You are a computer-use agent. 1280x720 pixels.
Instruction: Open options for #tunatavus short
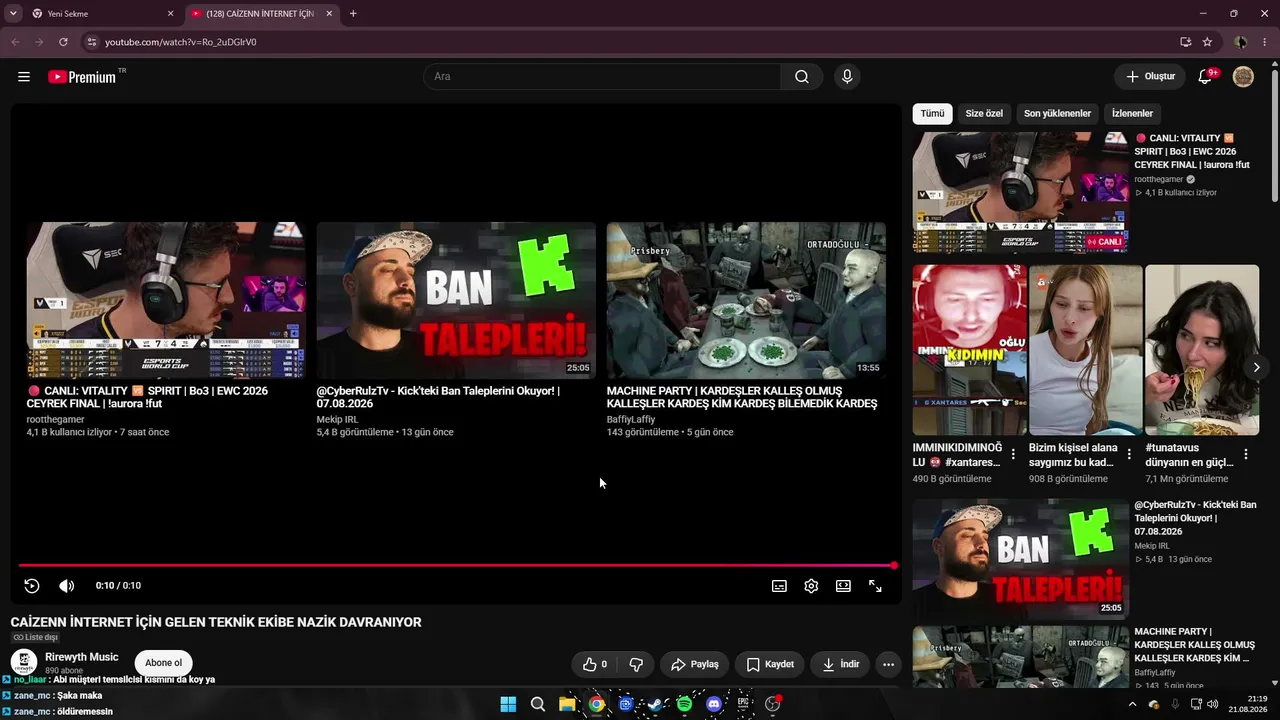(1245, 454)
